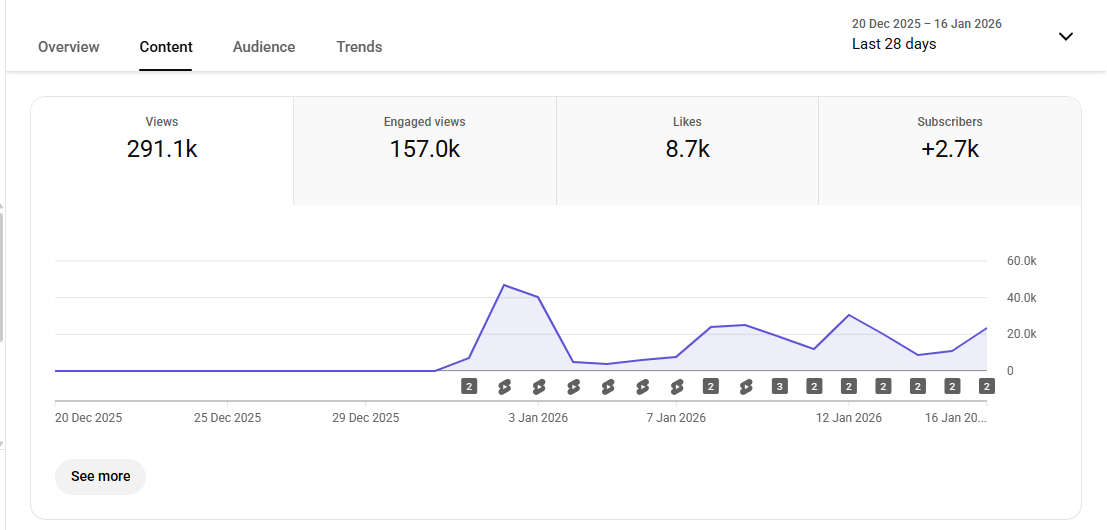Select the Content tab

point(166,47)
